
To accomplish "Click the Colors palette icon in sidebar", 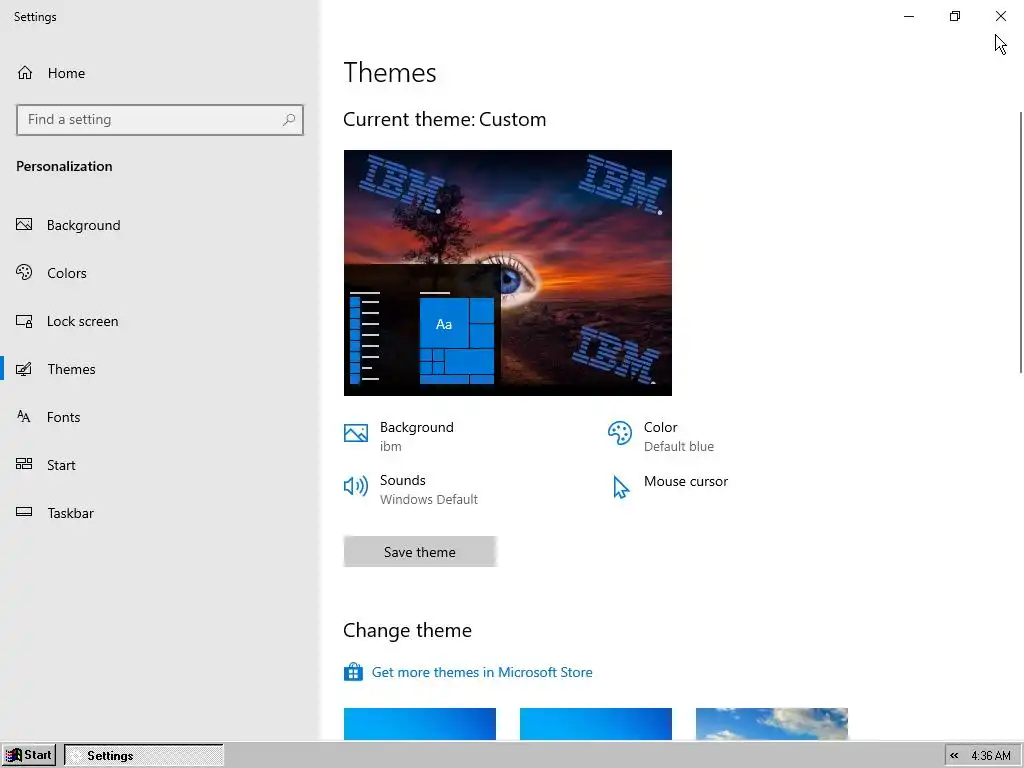I will point(24,272).
